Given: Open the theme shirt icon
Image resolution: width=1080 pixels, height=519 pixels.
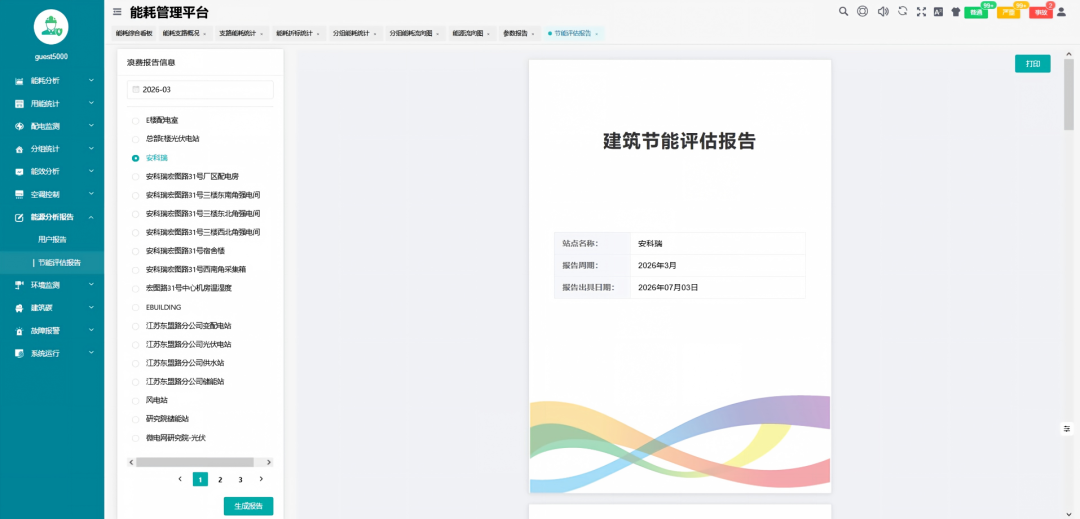Looking at the screenshot, I should tap(955, 12).
